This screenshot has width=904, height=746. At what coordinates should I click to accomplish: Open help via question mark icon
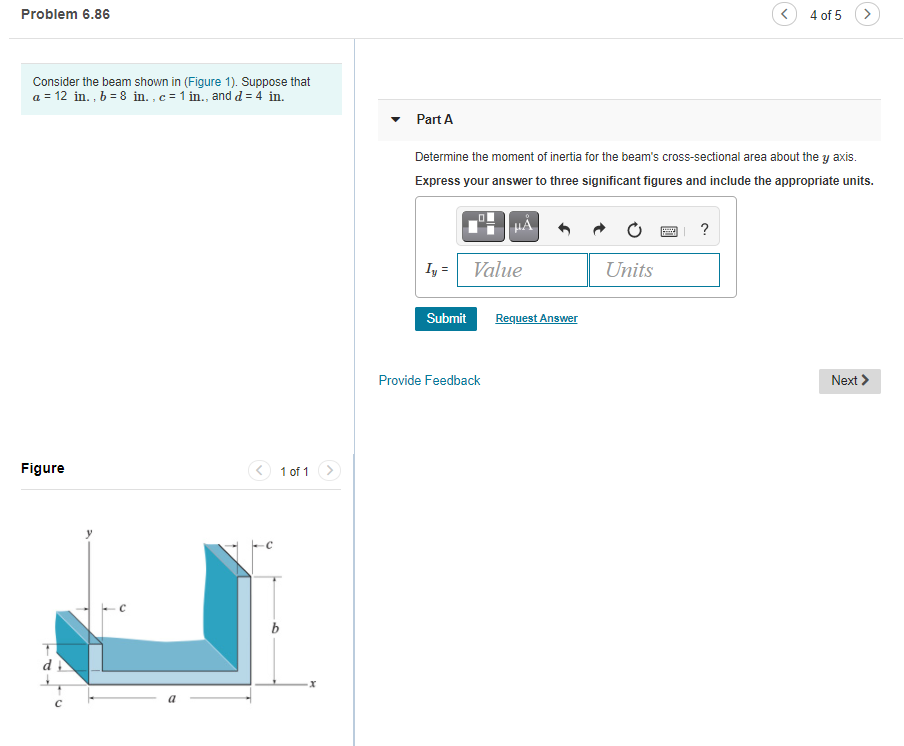coord(704,228)
